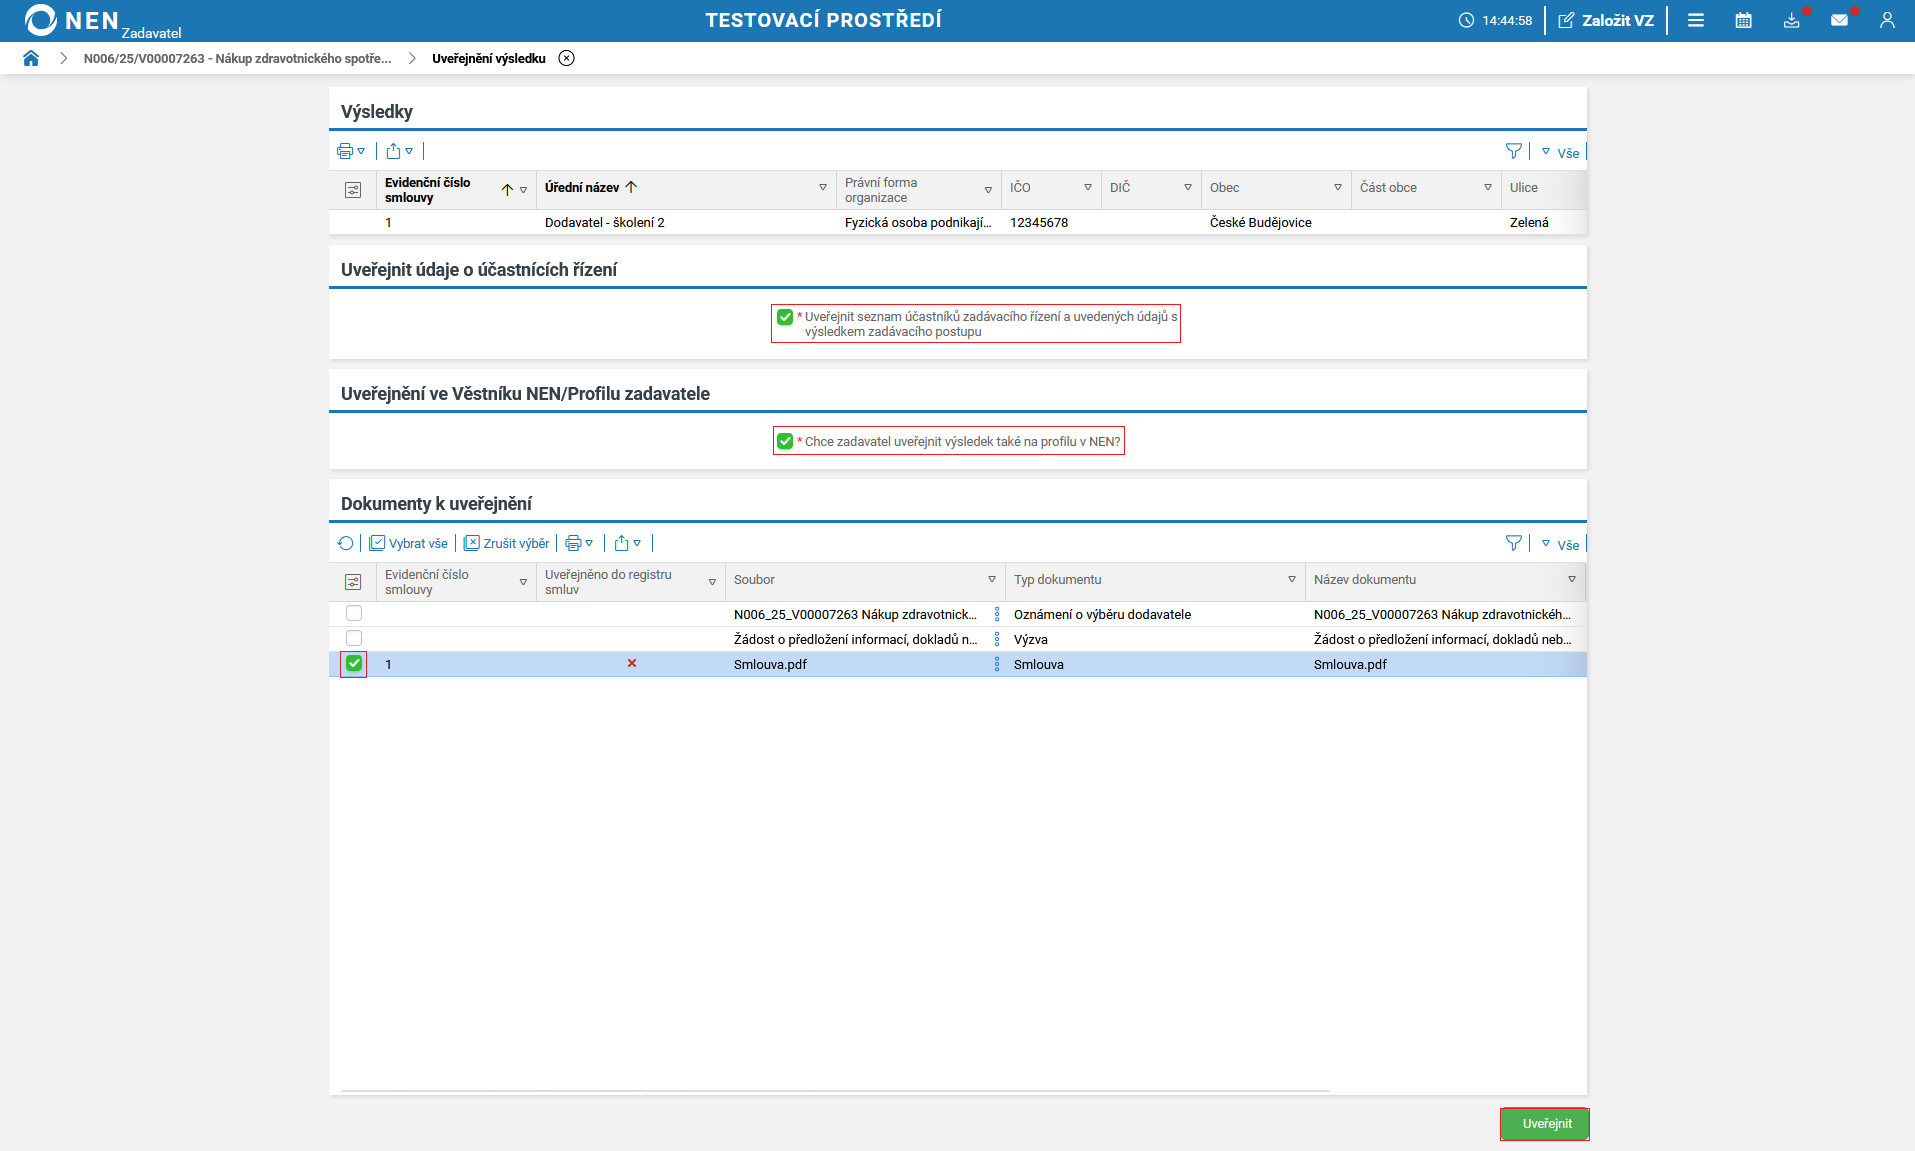Screen dimensions: 1915x1151
Task: Open the hamburger main menu
Action: 1696,20
